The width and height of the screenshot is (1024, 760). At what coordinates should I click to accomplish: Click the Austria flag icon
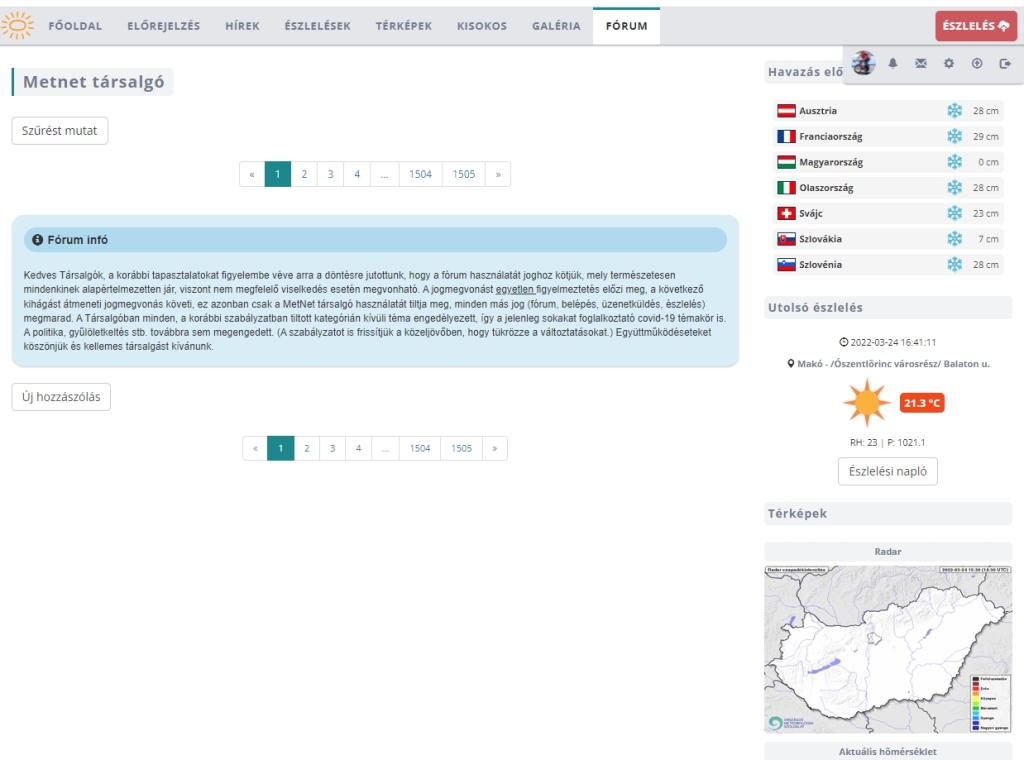coord(786,111)
